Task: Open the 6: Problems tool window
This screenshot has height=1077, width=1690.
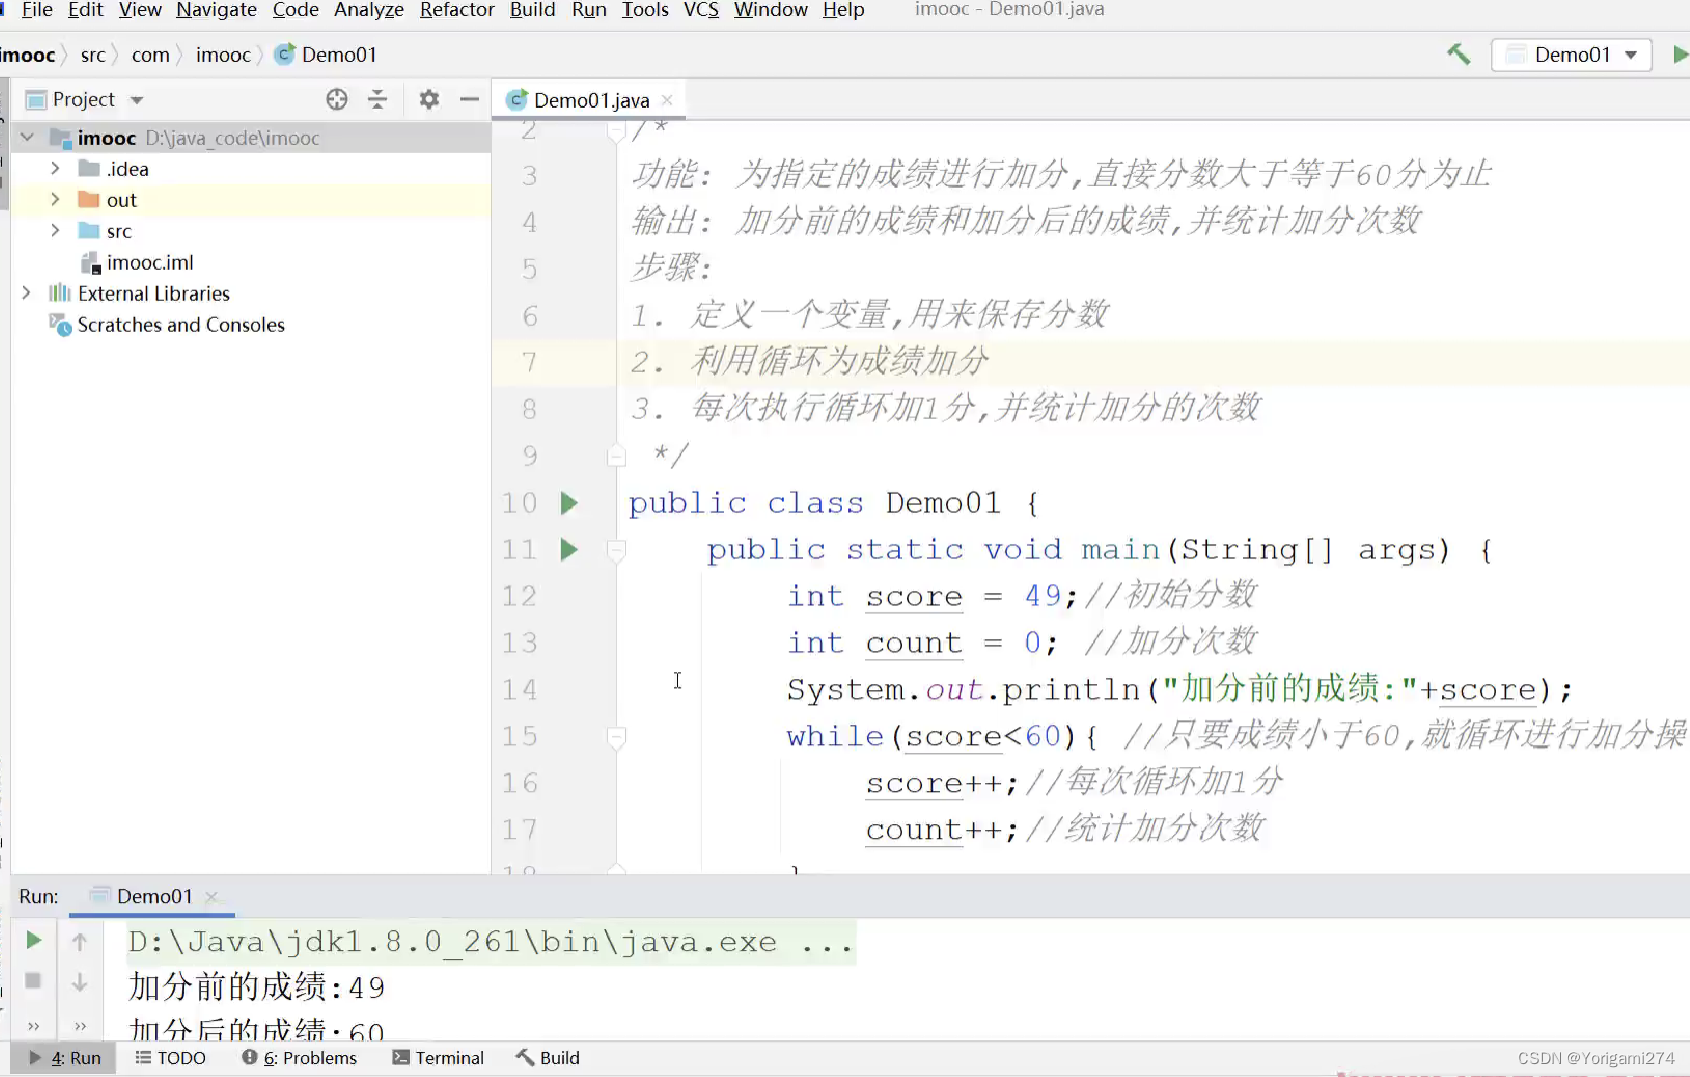Action: point(299,1058)
